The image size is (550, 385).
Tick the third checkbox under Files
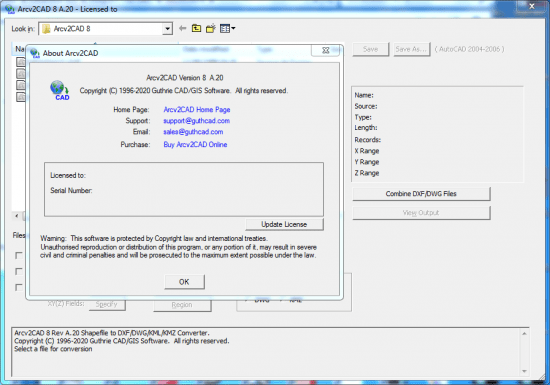coord(19,288)
